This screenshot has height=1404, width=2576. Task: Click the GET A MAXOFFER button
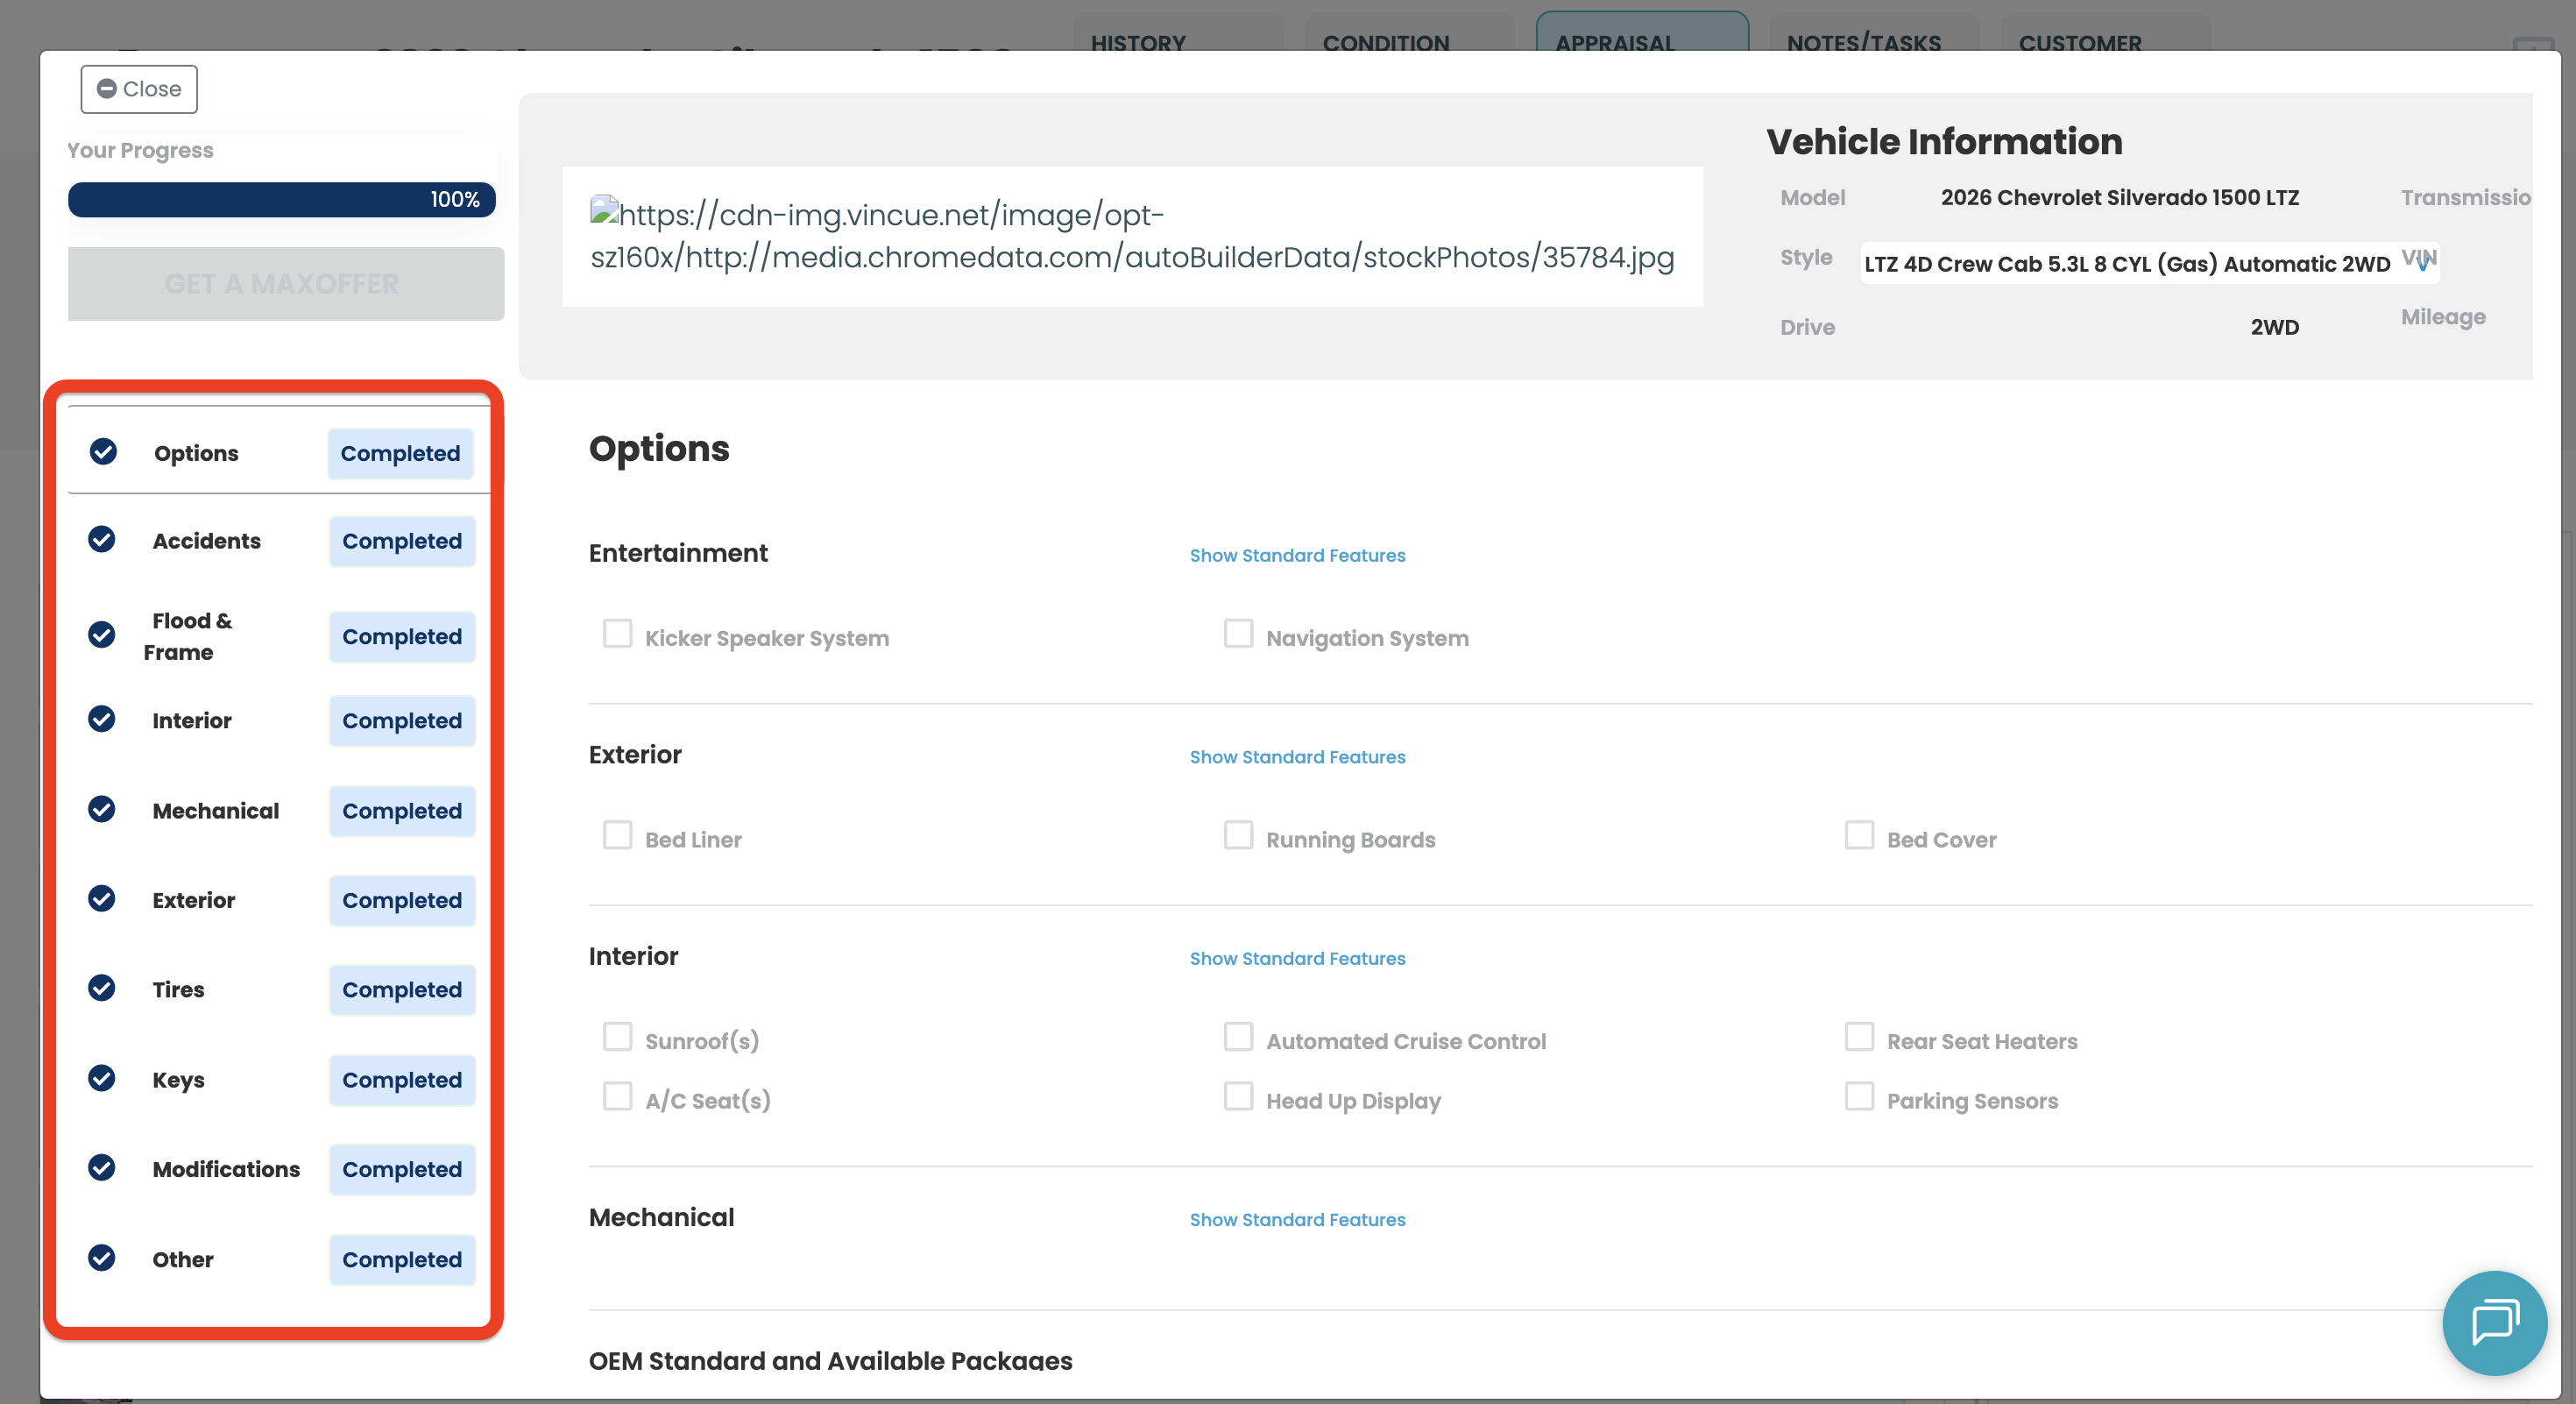pos(286,284)
